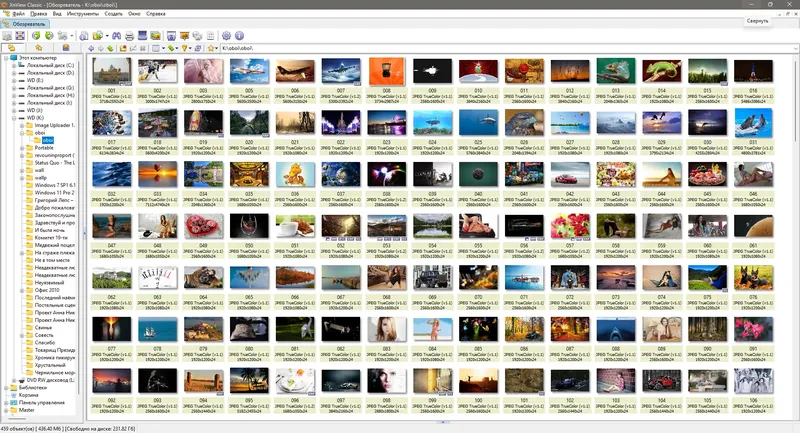This screenshot has height=433, width=800.
Task: Click the refresh view icon near filter
Action: tap(197, 48)
